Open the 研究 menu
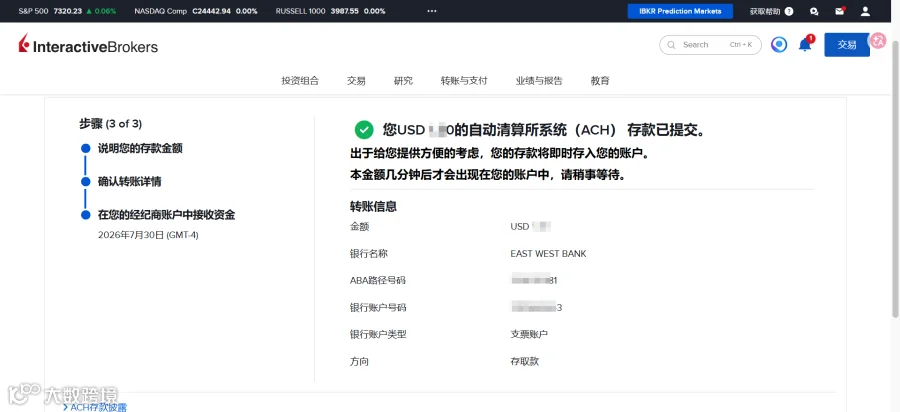 (404, 81)
